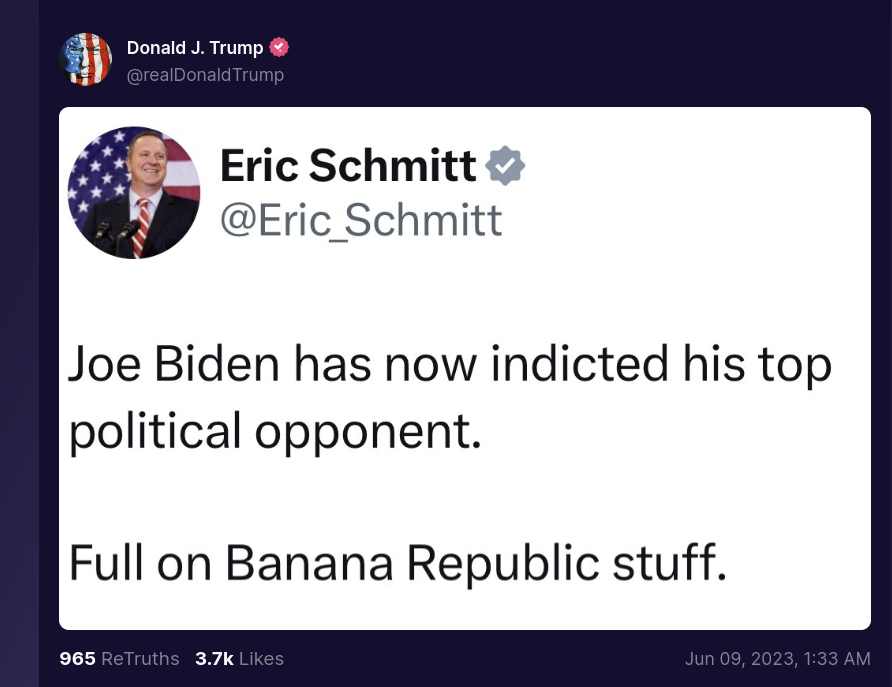This screenshot has width=892, height=687.
Task: Click the word "ReTruths" label
Action: coord(140,659)
